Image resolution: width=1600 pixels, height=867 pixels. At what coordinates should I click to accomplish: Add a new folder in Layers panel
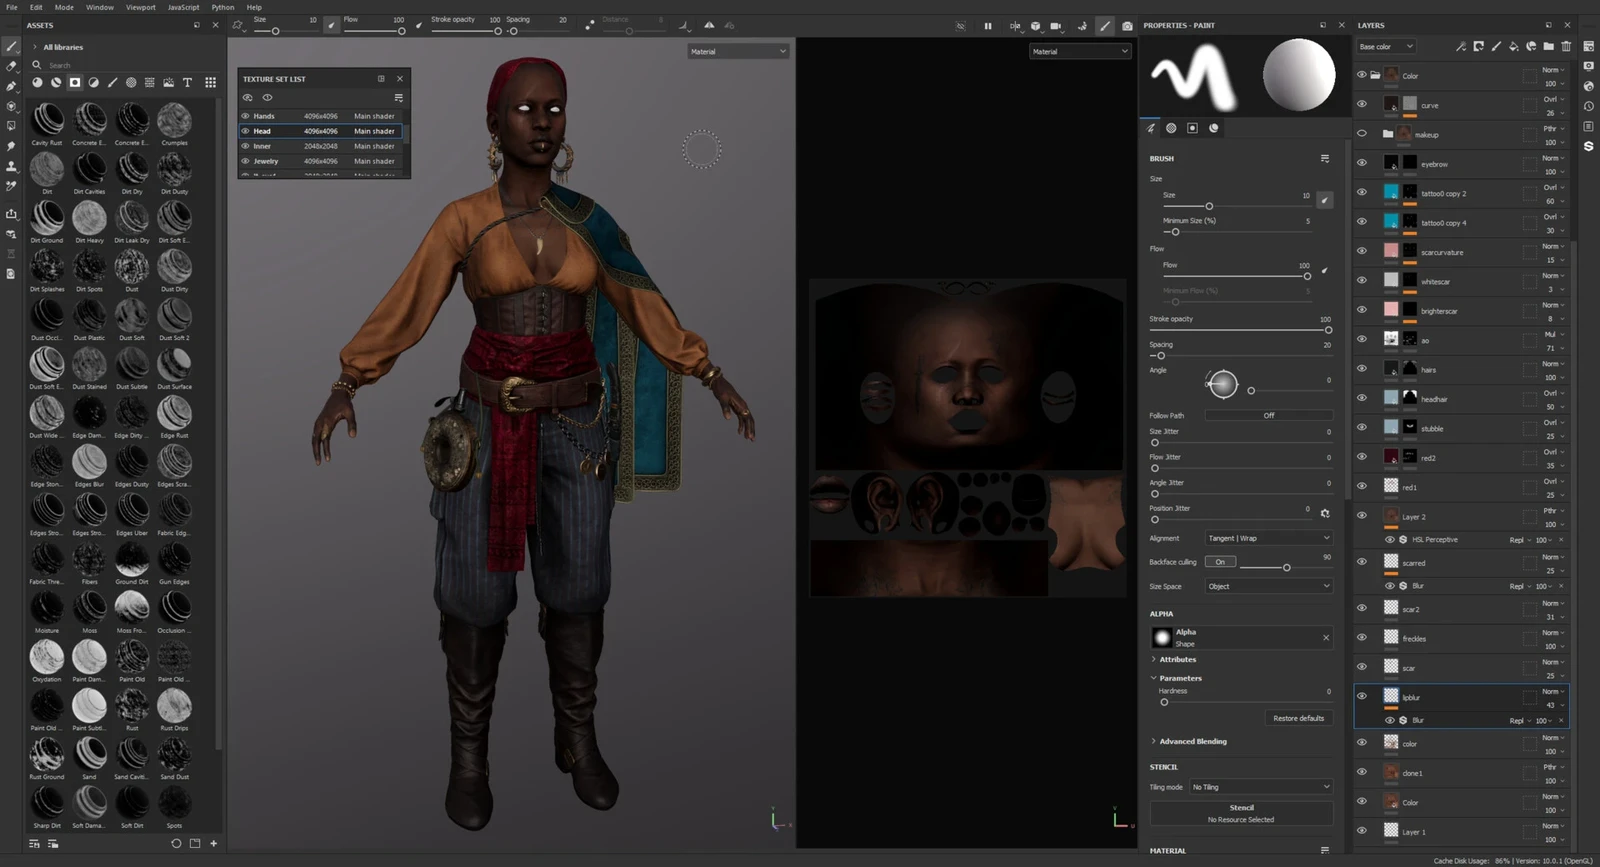(x=1548, y=46)
